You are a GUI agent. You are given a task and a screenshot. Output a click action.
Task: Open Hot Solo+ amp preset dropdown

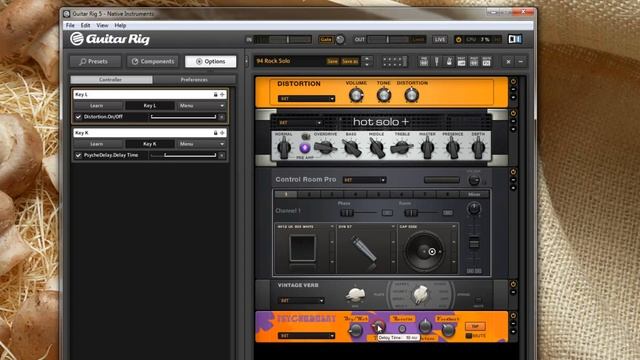tap(300, 122)
